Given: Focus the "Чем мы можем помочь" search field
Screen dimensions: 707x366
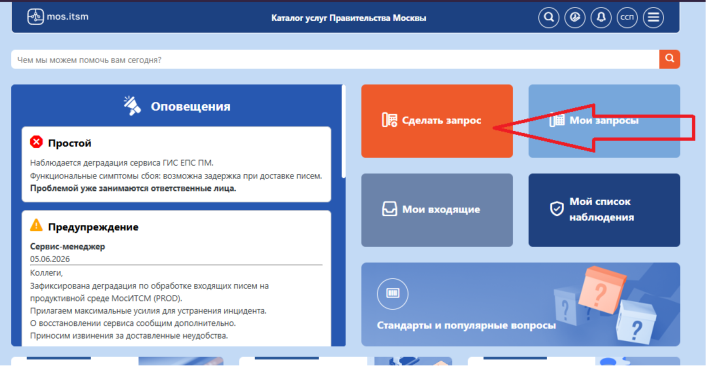Looking at the screenshot, I should coord(335,59).
